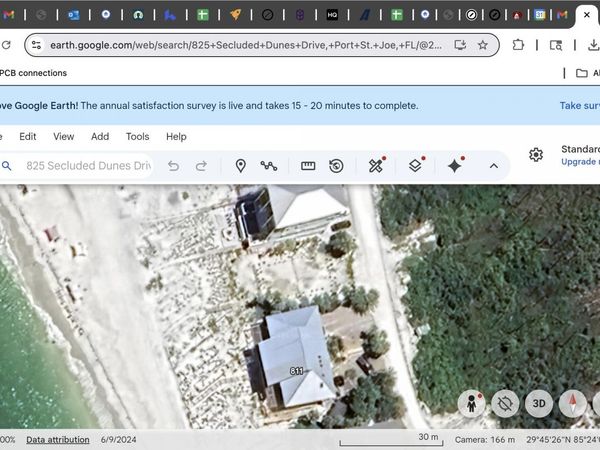Switch to the calendar 31 tab
The width and height of the screenshot is (600, 450).
point(540,15)
